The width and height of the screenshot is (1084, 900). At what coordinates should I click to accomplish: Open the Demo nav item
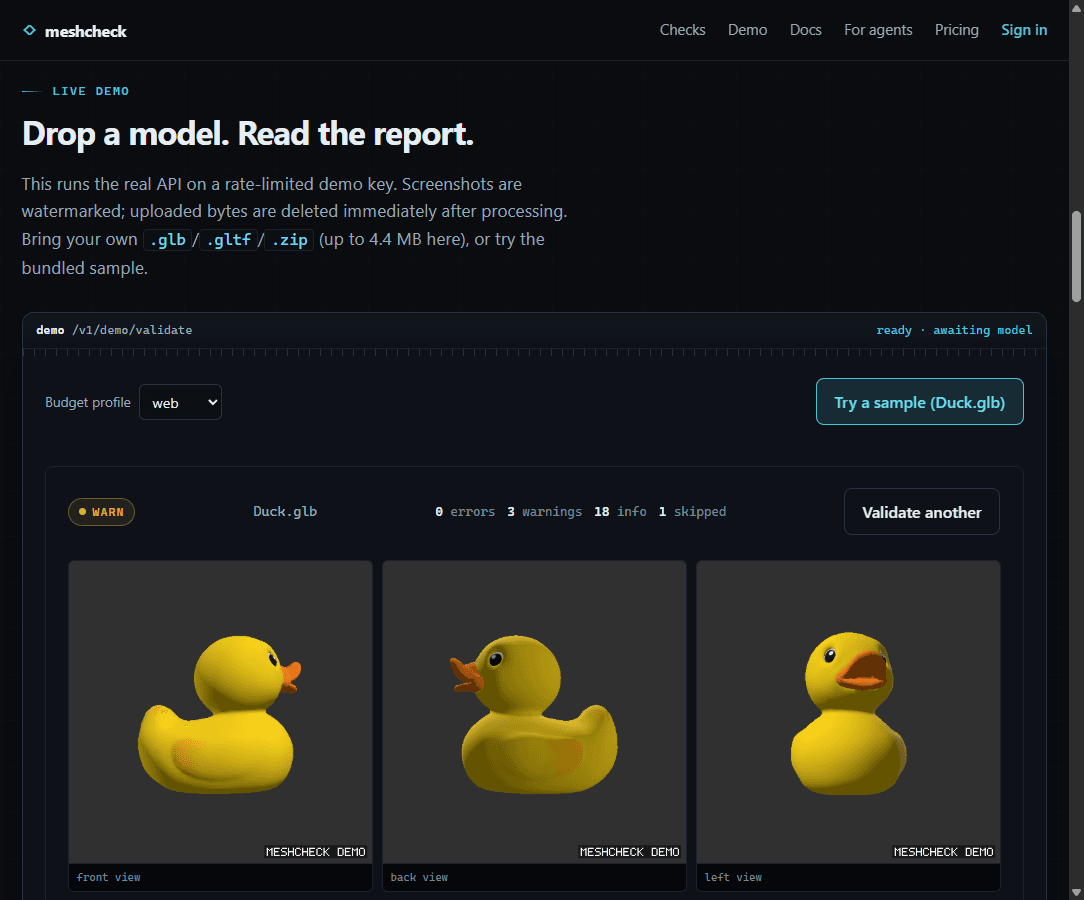pyautogui.click(x=747, y=30)
